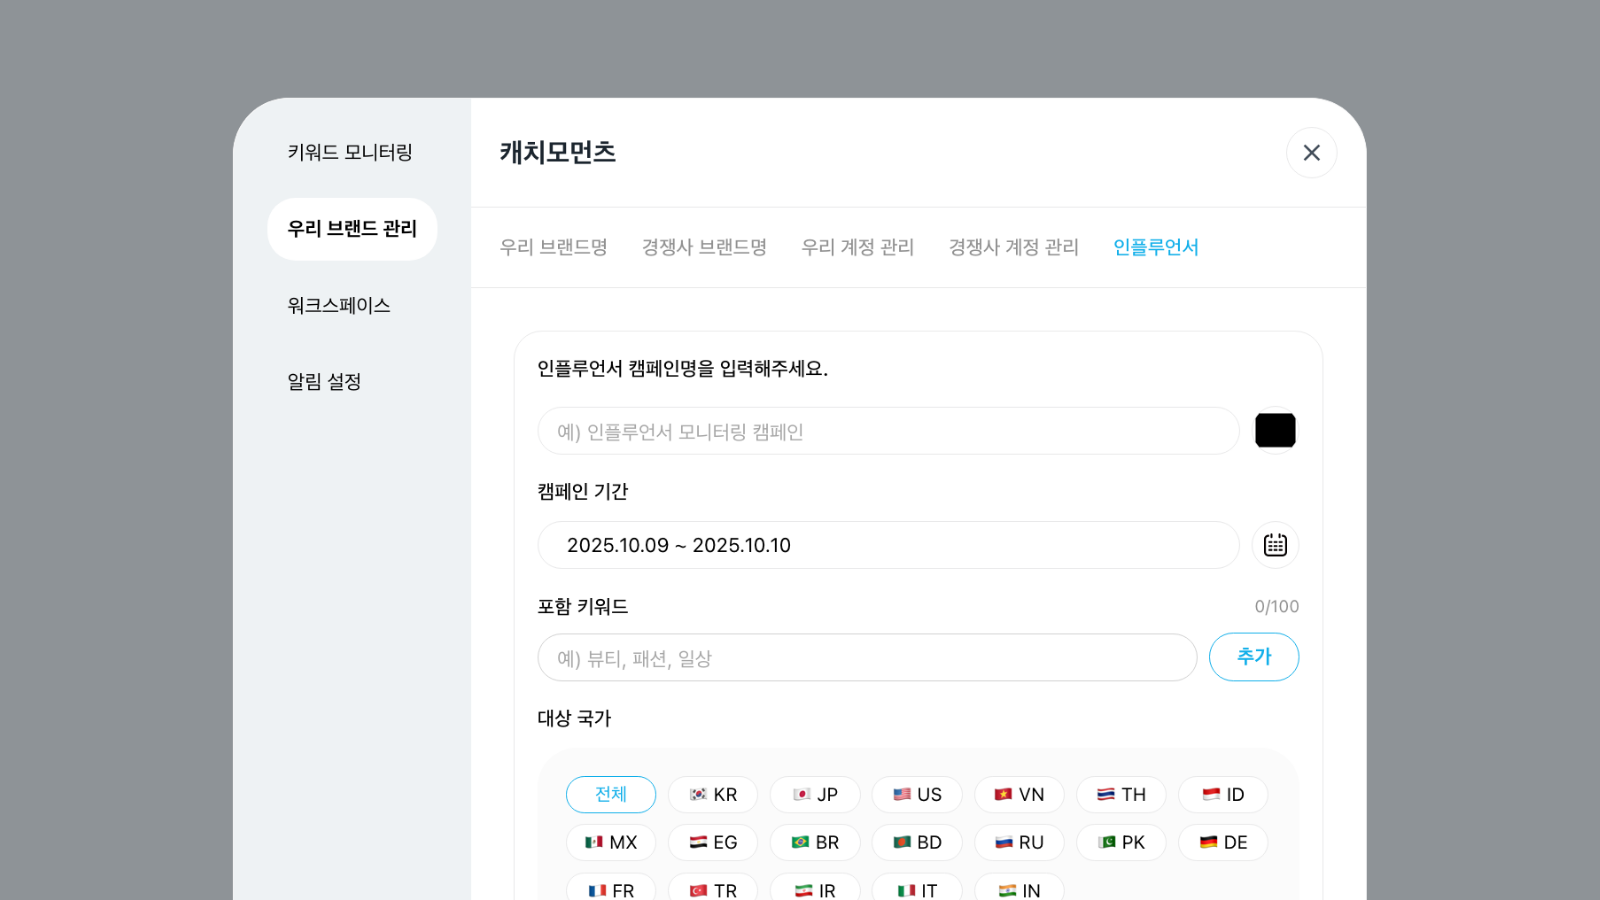
Task: Select the RU country chip
Action: (x=1019, y=842)
